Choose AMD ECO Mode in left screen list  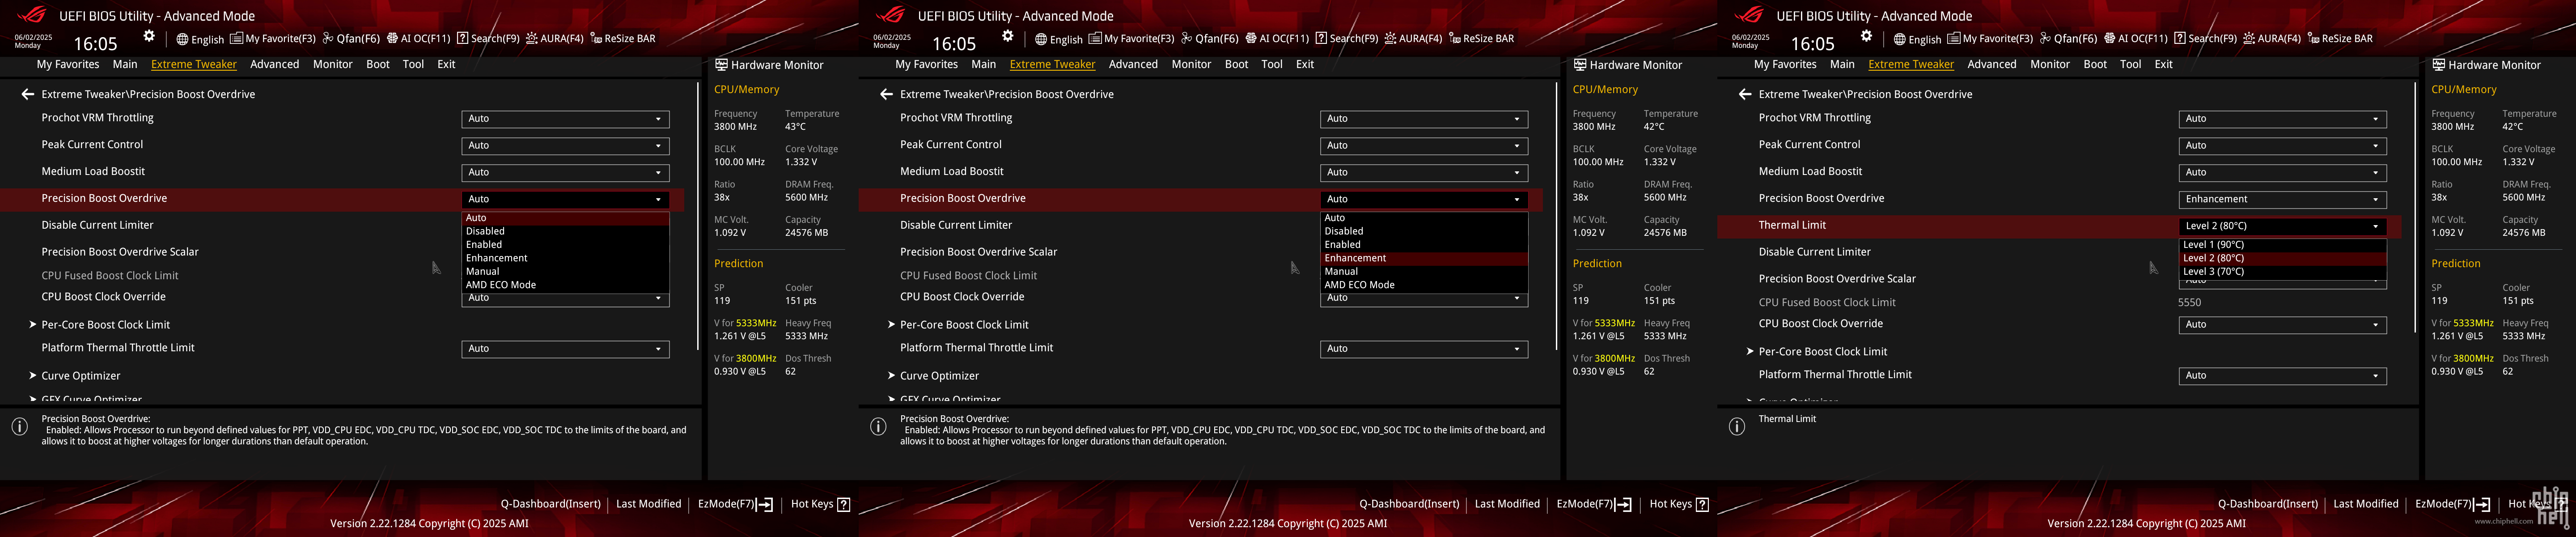pyautogui.click(x=565, y=285)
